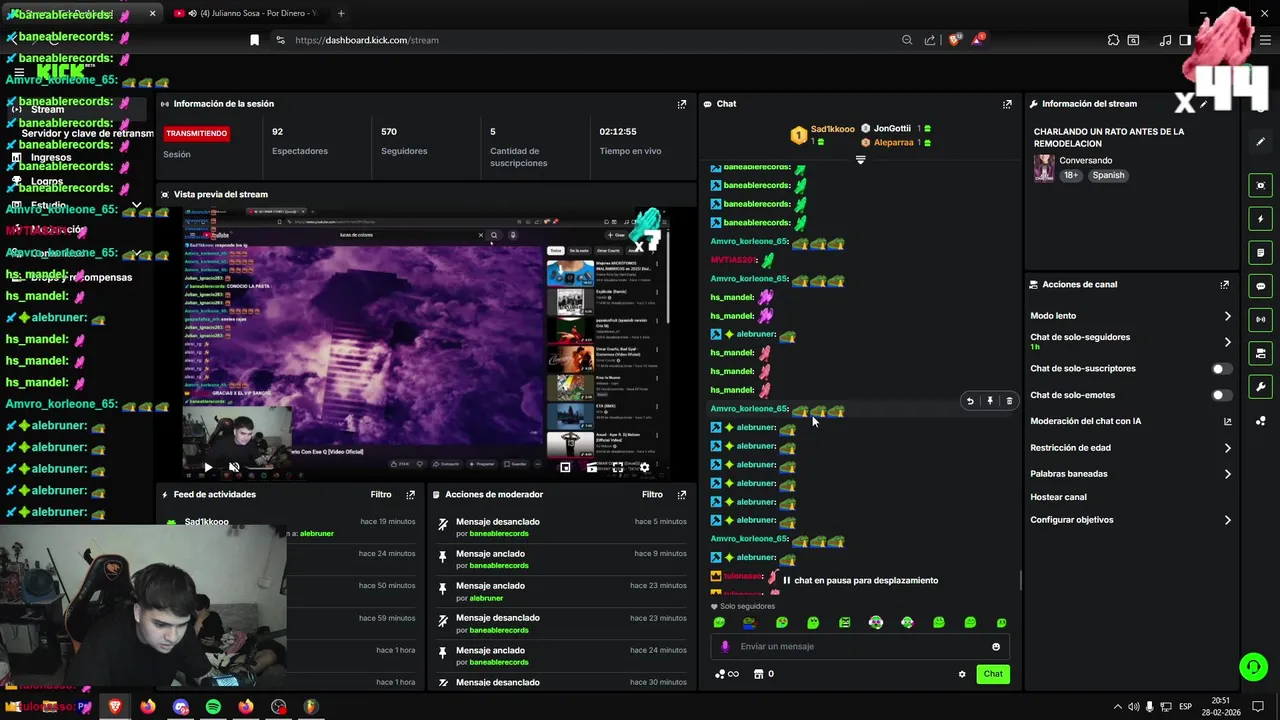
Task: Open Logros in left sidebar
Action: click(47, 181)
